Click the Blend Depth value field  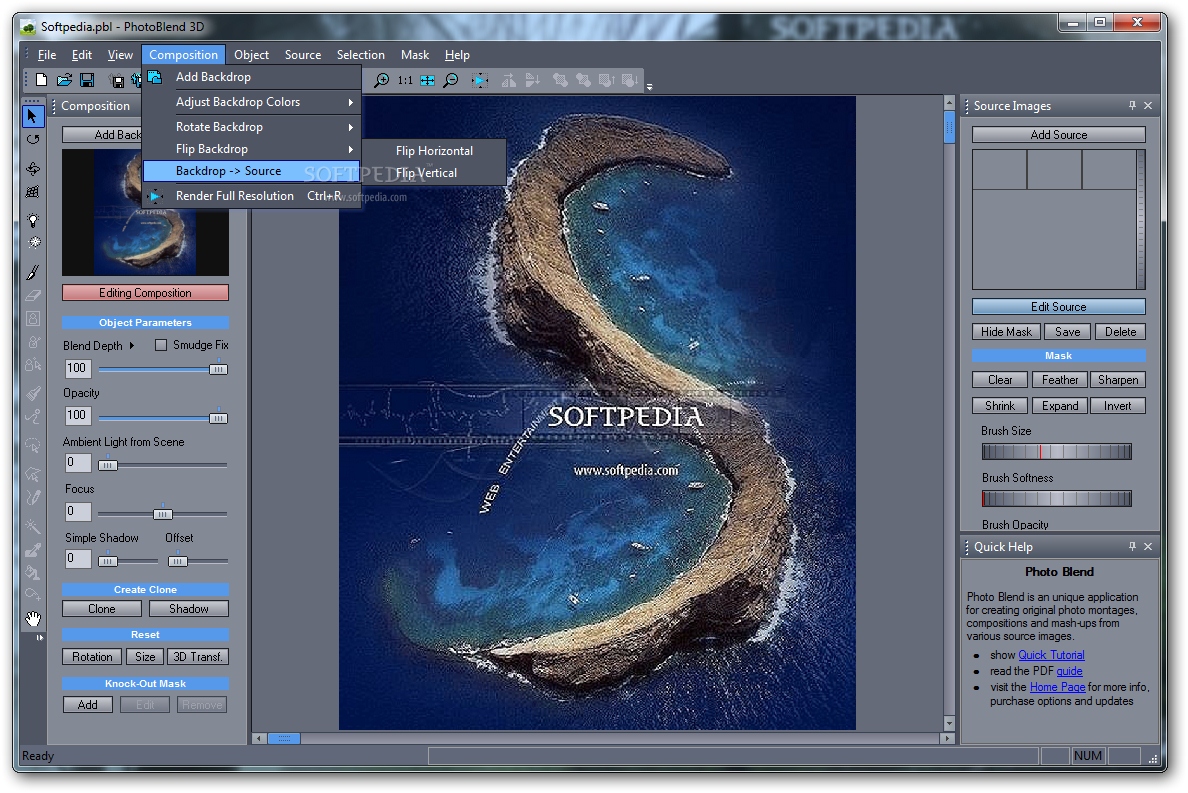click(78, 369)
